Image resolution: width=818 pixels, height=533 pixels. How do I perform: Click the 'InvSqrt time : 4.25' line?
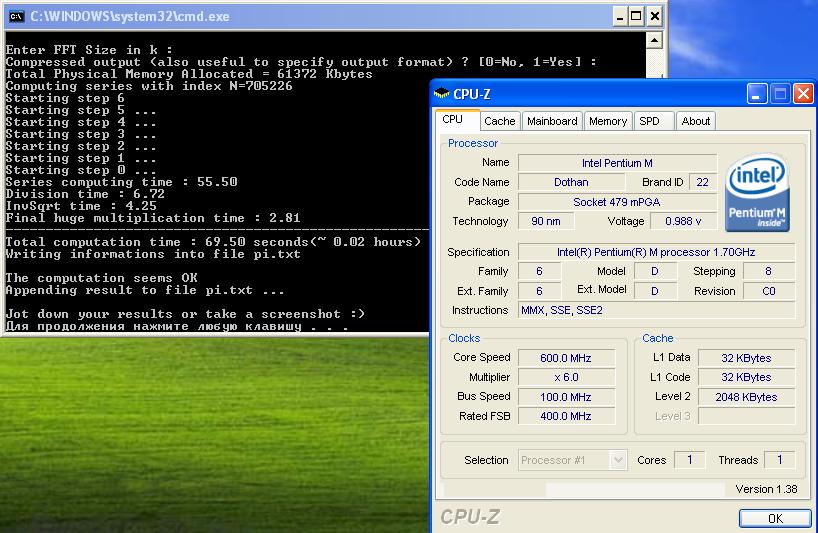(x=81, y=206)
